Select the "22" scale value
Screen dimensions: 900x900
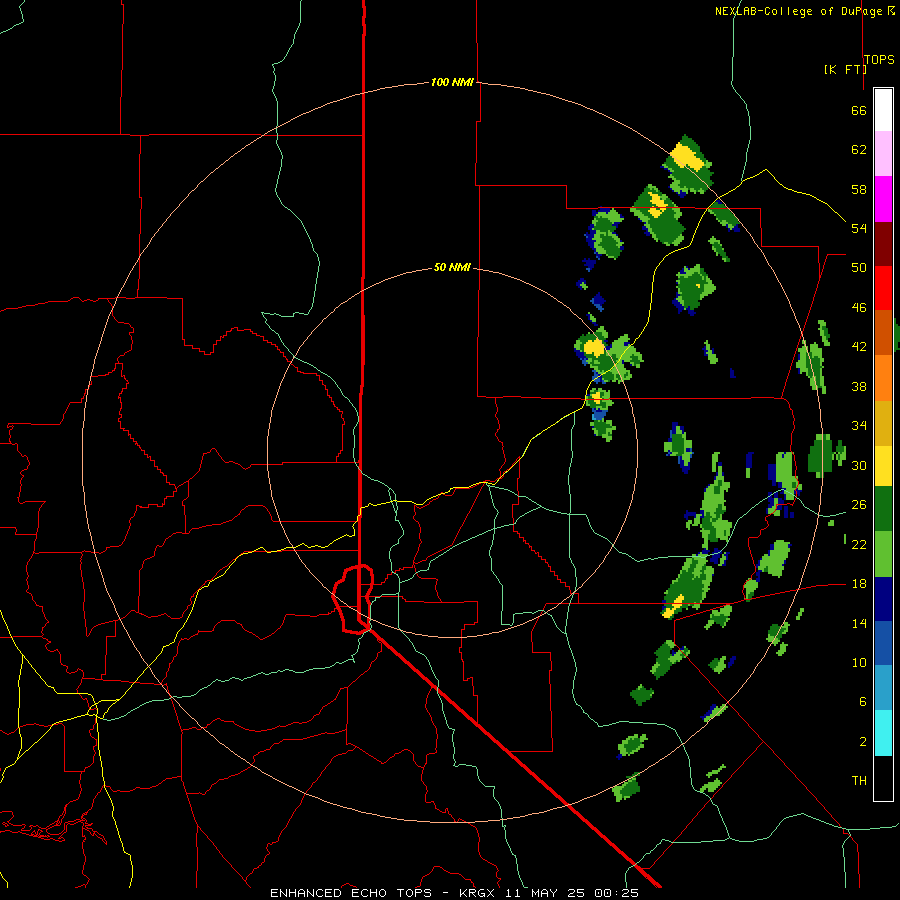[859, 544]
